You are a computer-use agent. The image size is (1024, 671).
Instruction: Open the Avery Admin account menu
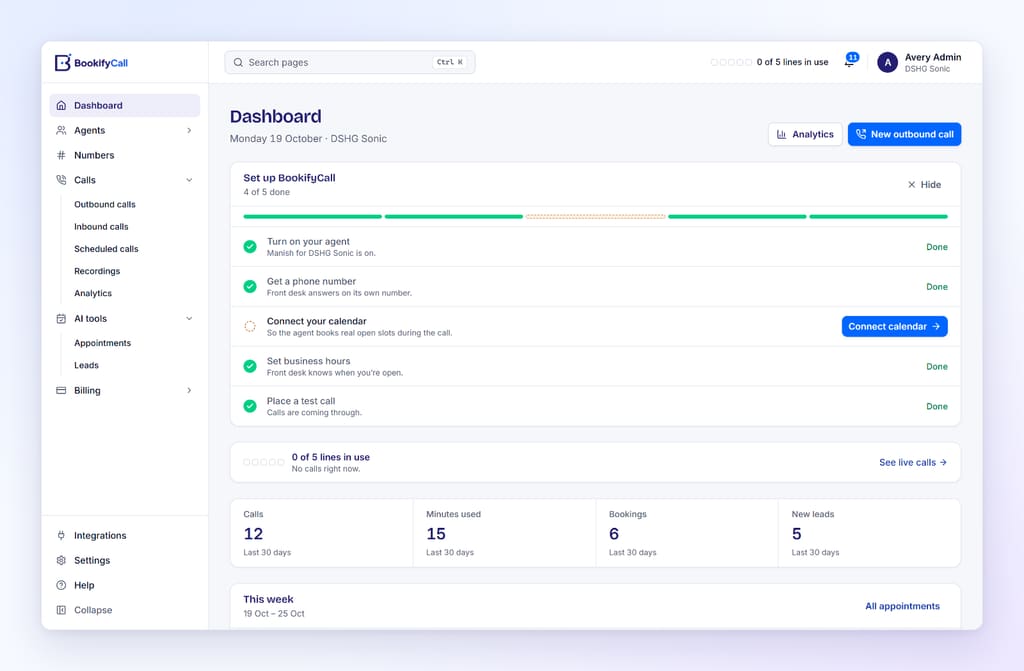pos(920,63)
